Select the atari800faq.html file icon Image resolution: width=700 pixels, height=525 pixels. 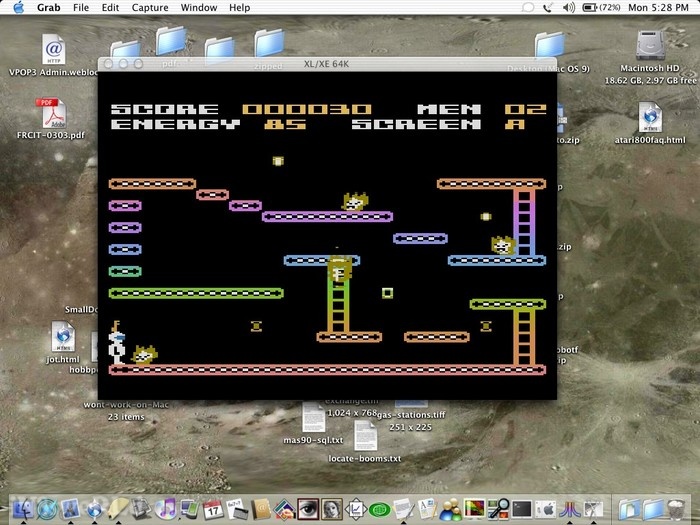tap(650, 117)
